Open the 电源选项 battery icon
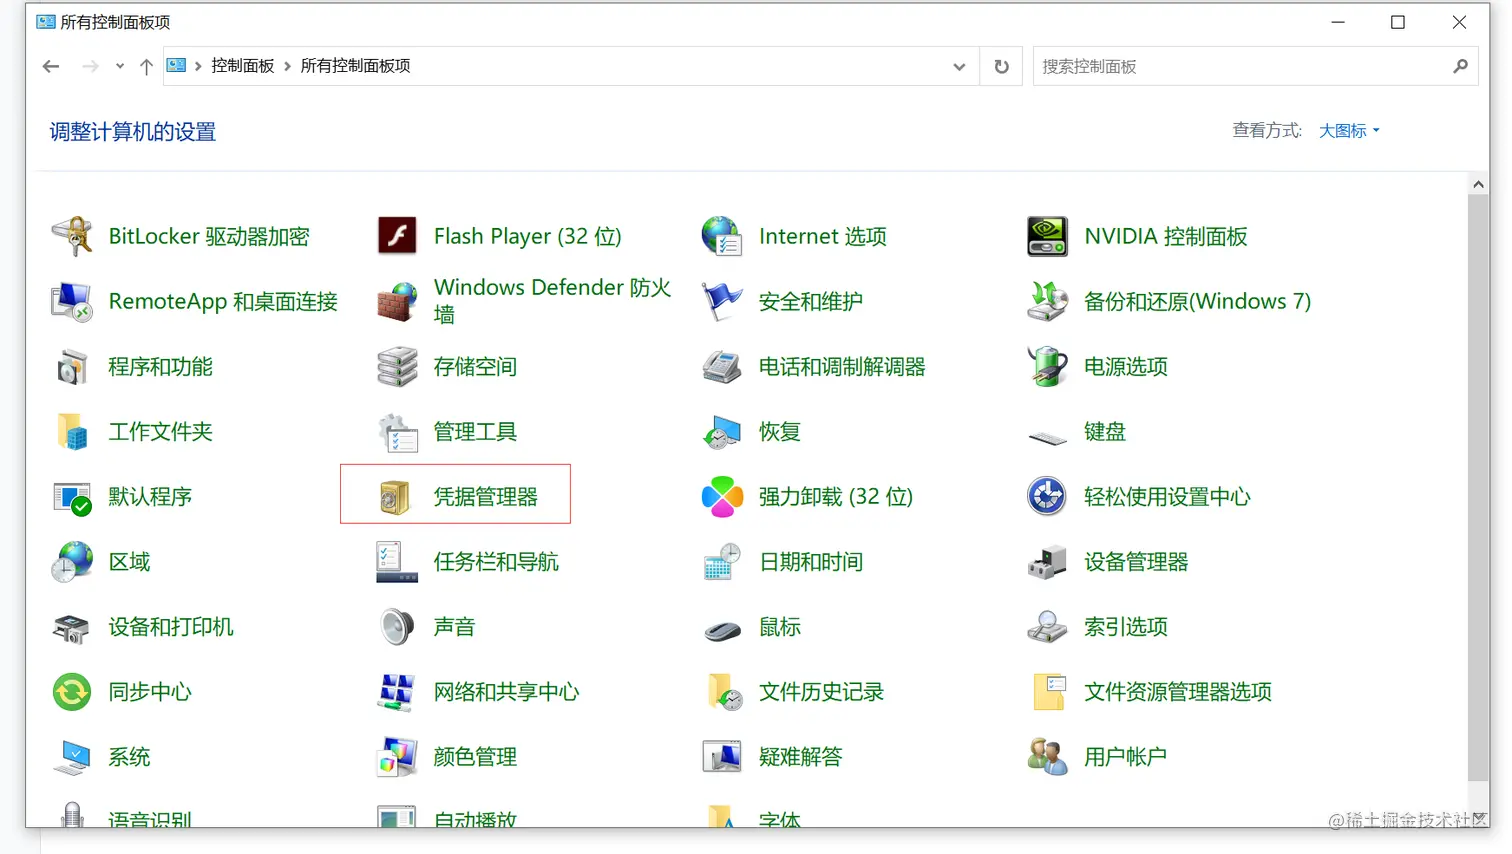Image resolution: width=1512 pixels, height=854 pixels. tap(1047, 367)
